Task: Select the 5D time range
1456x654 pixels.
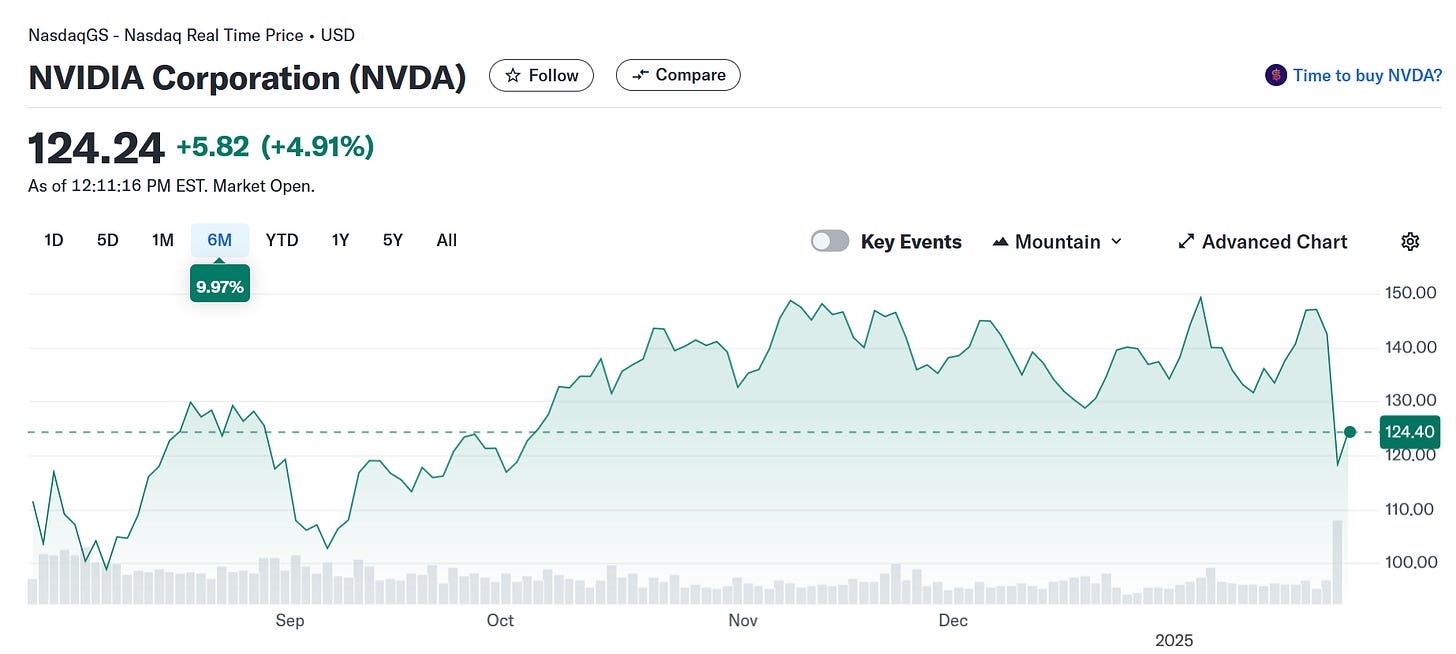Action: point(108,240)
